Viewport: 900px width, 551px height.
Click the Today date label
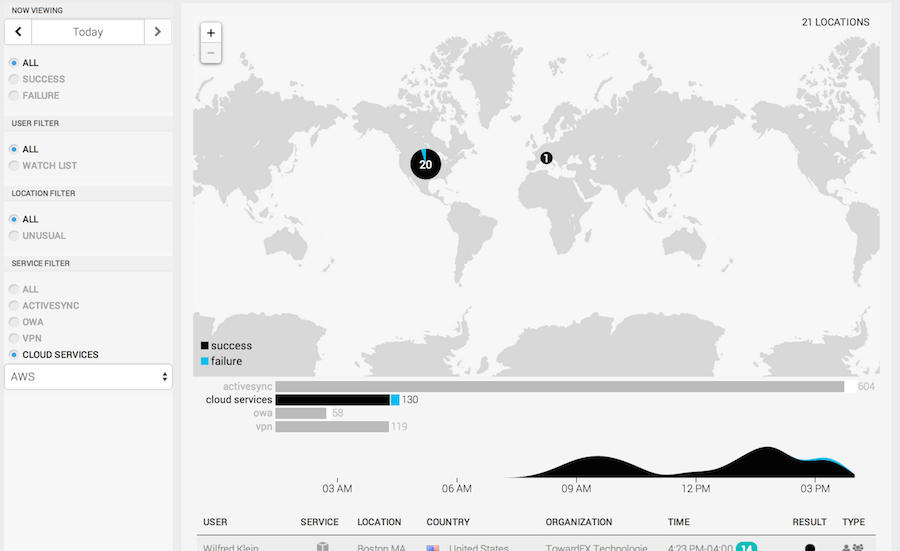point(88,32)
